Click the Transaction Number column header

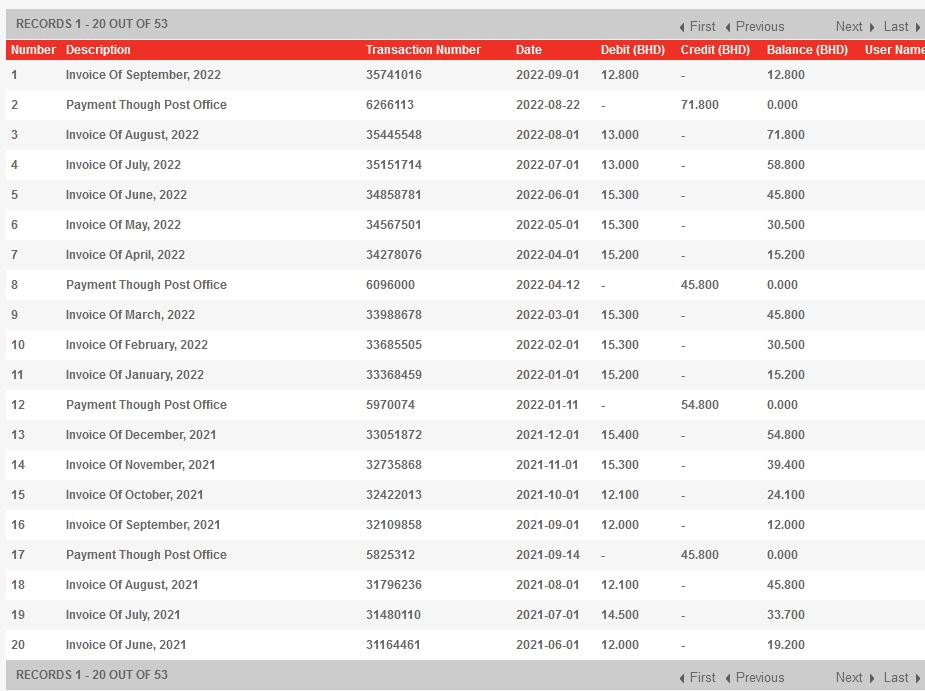tap(423, 50)
